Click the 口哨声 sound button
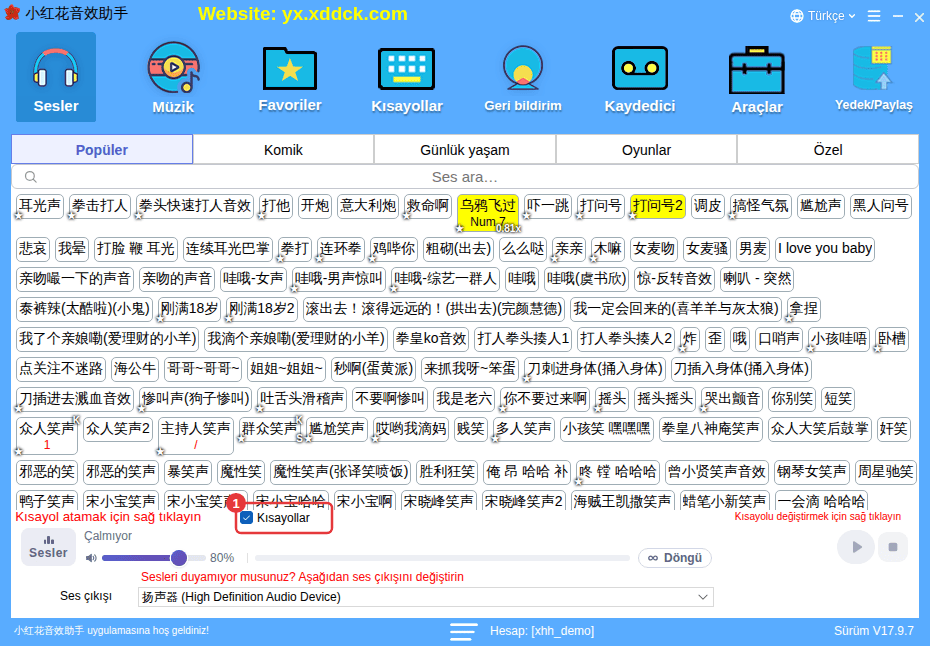Screen dimensions: 930x646 click(779, 339)
